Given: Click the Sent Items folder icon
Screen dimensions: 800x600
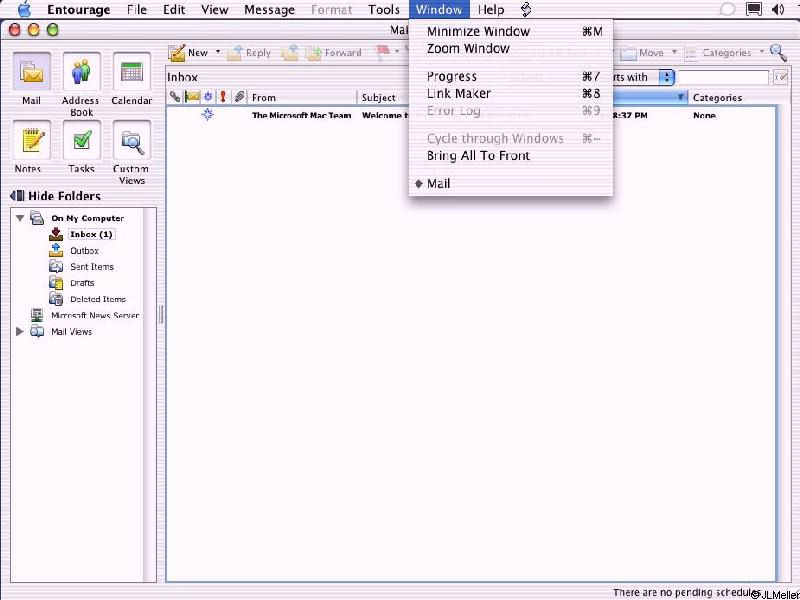Looking at the screenshot, I should point(56,266).
